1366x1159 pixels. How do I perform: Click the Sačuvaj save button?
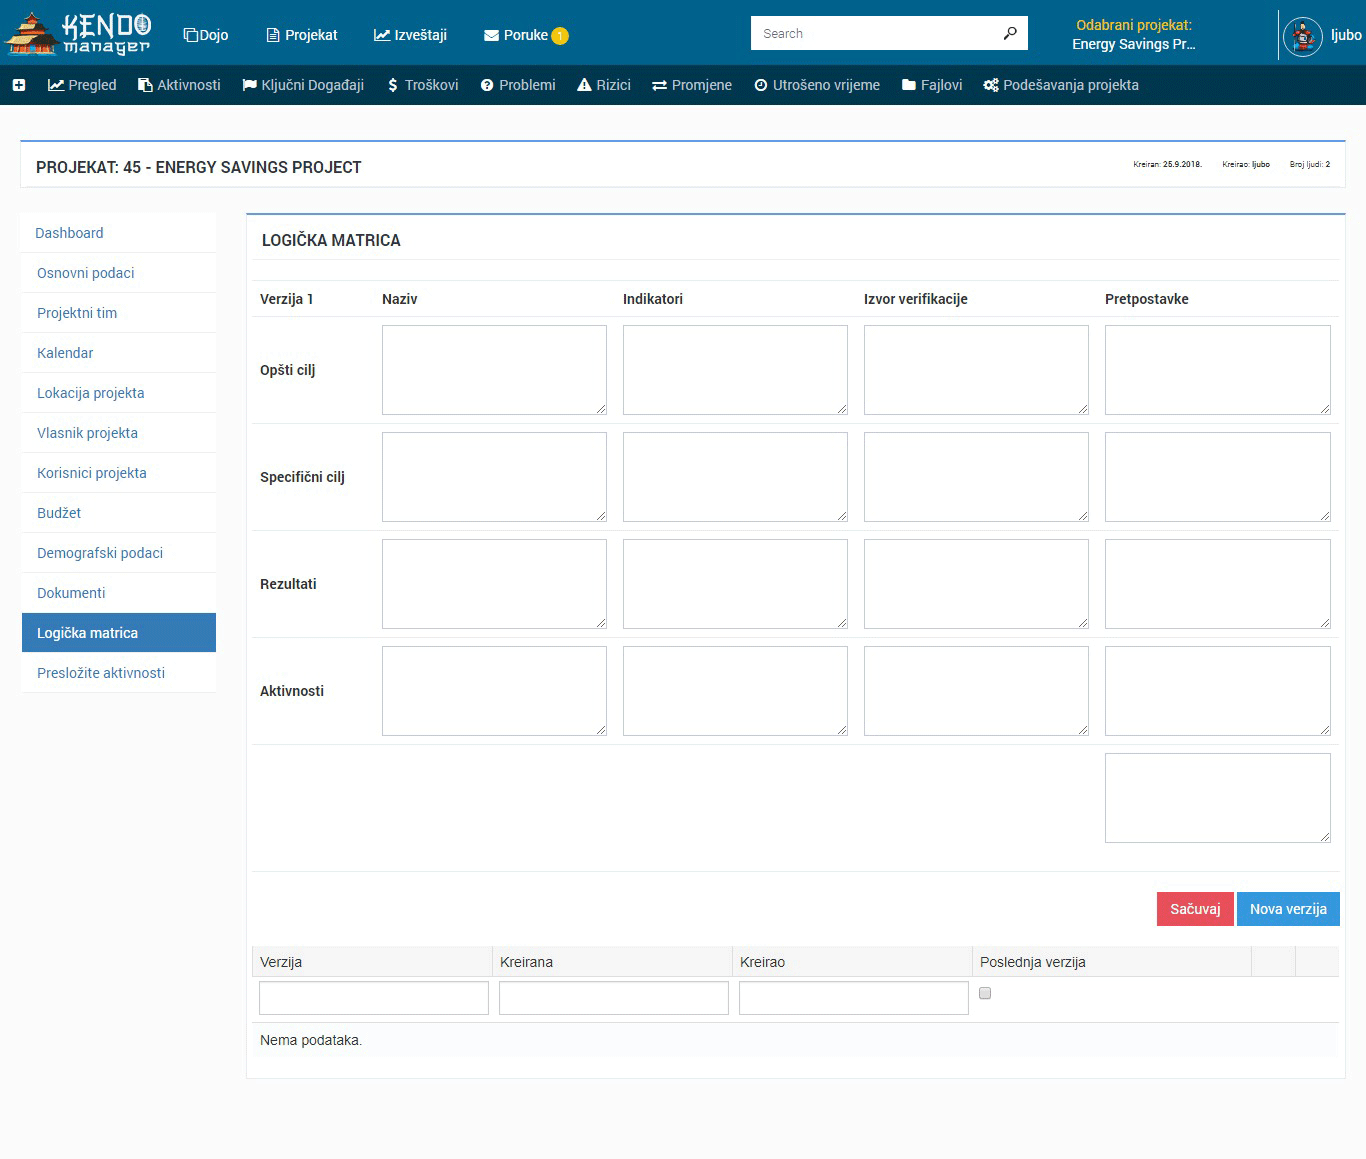tap(1195, 909)
